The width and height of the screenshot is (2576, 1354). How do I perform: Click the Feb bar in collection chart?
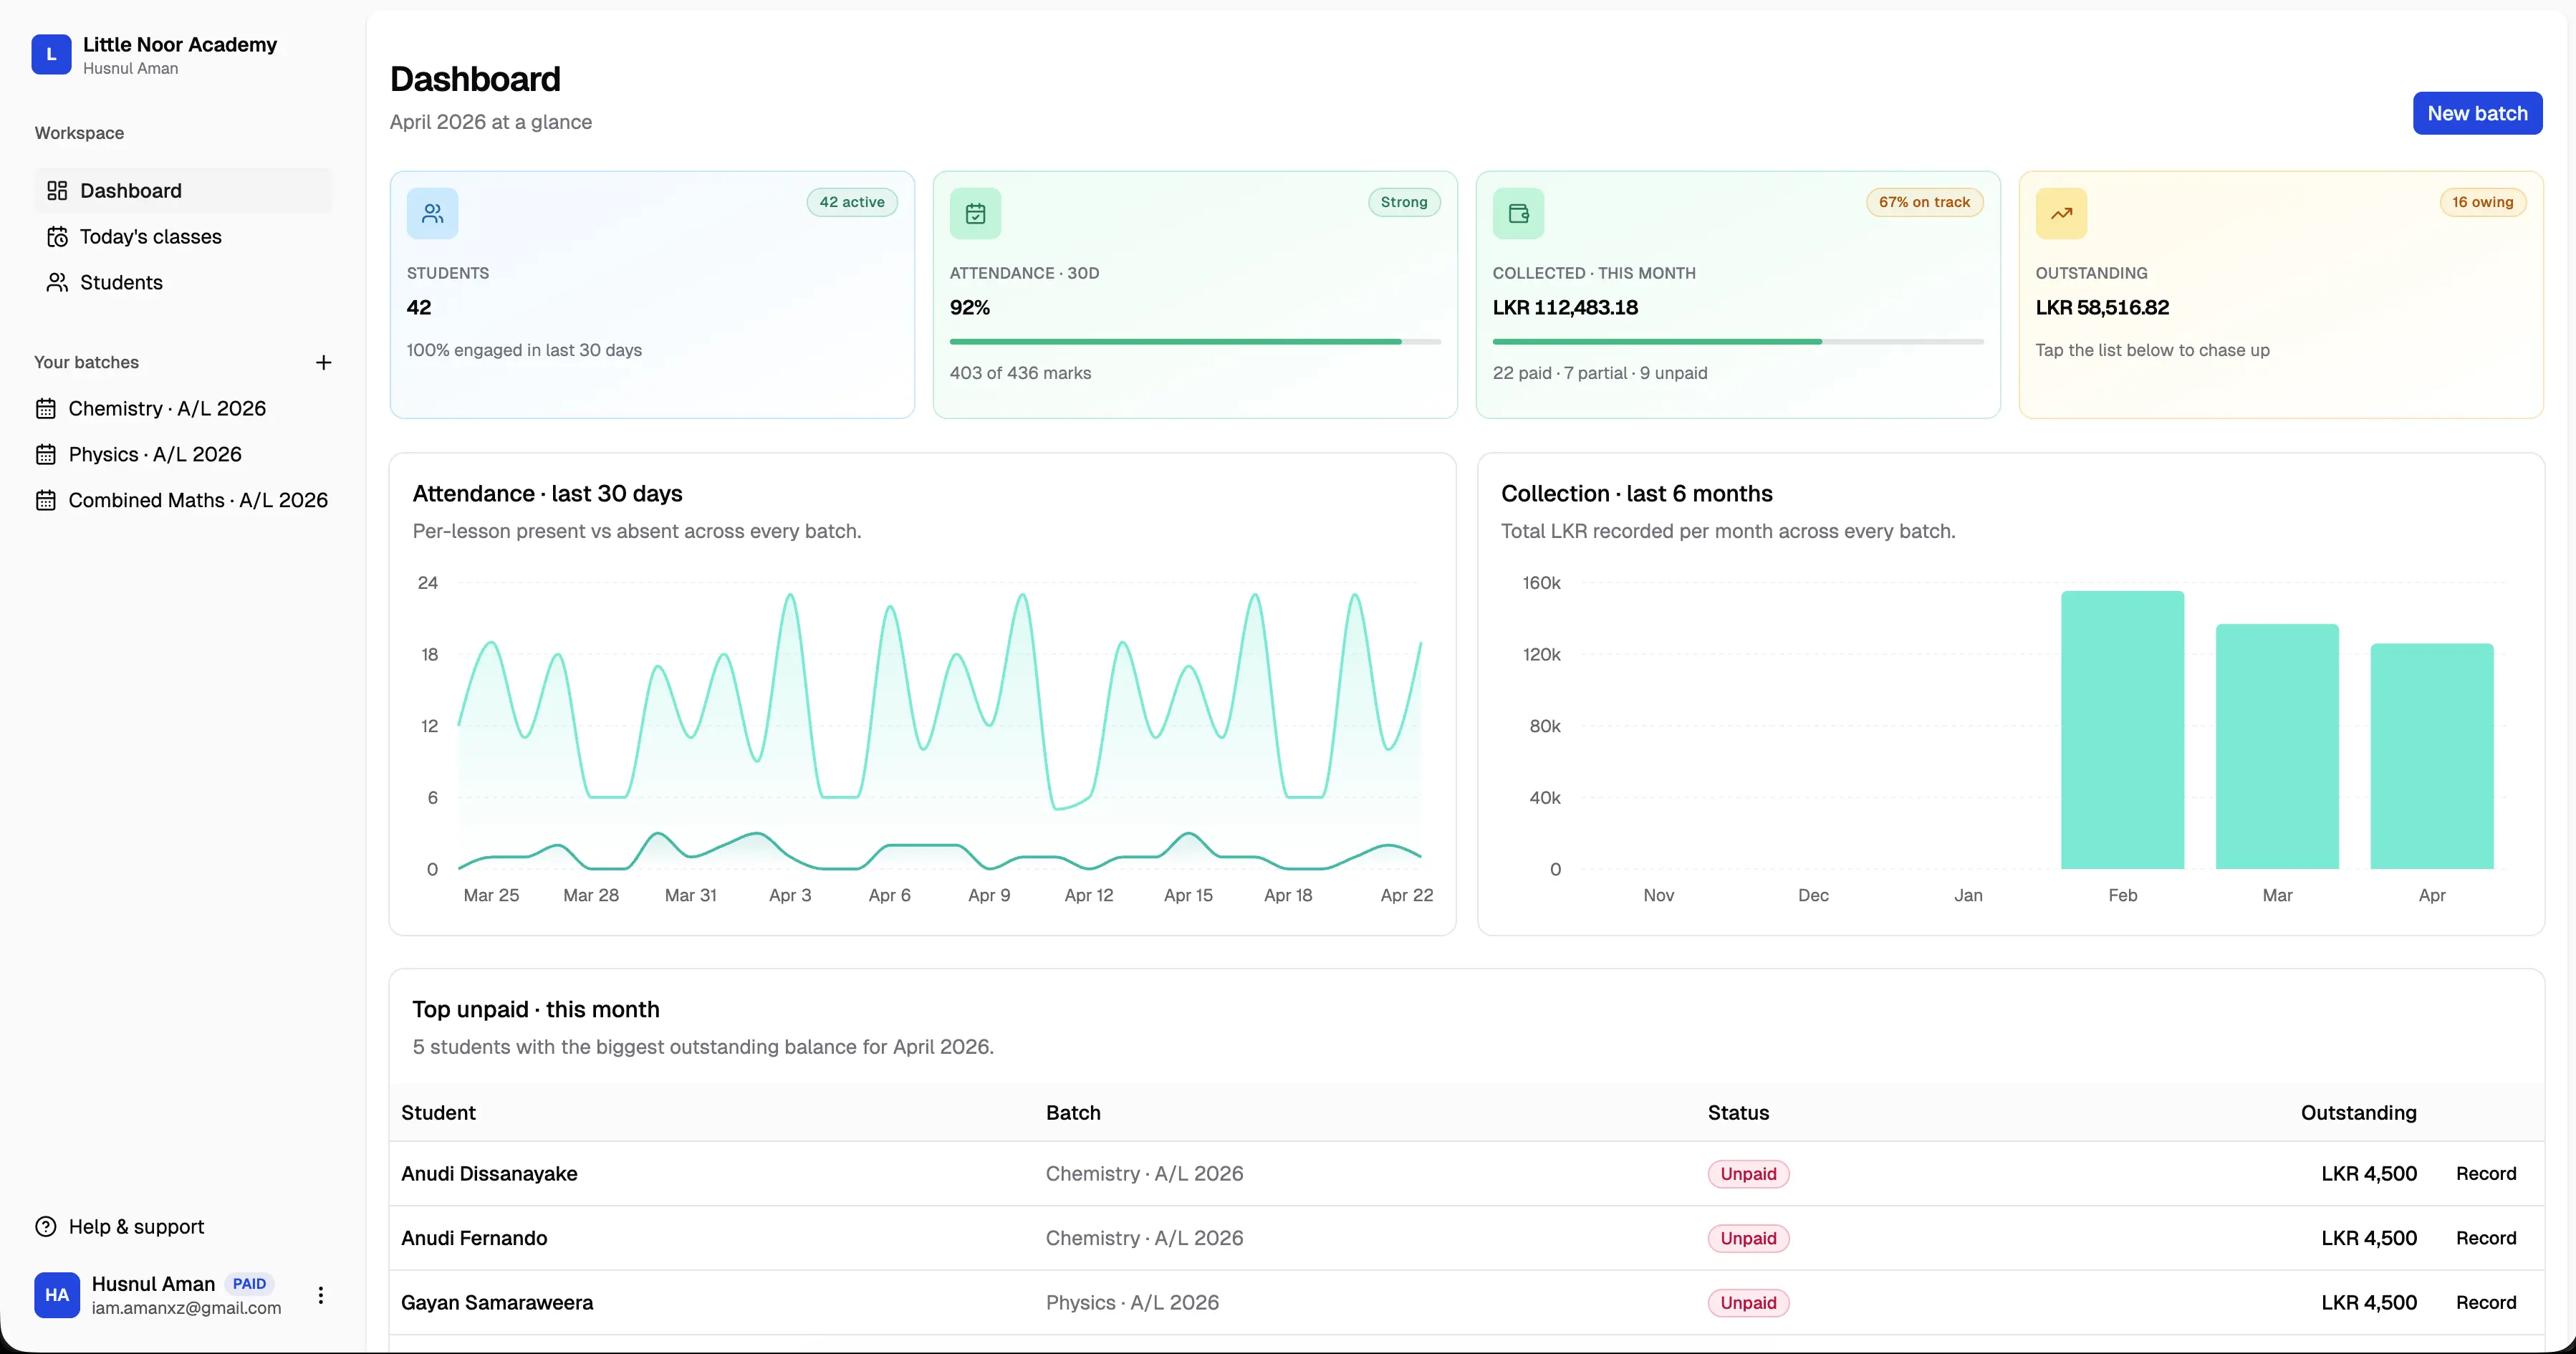pyautogui.click(x=2122, y=730)
